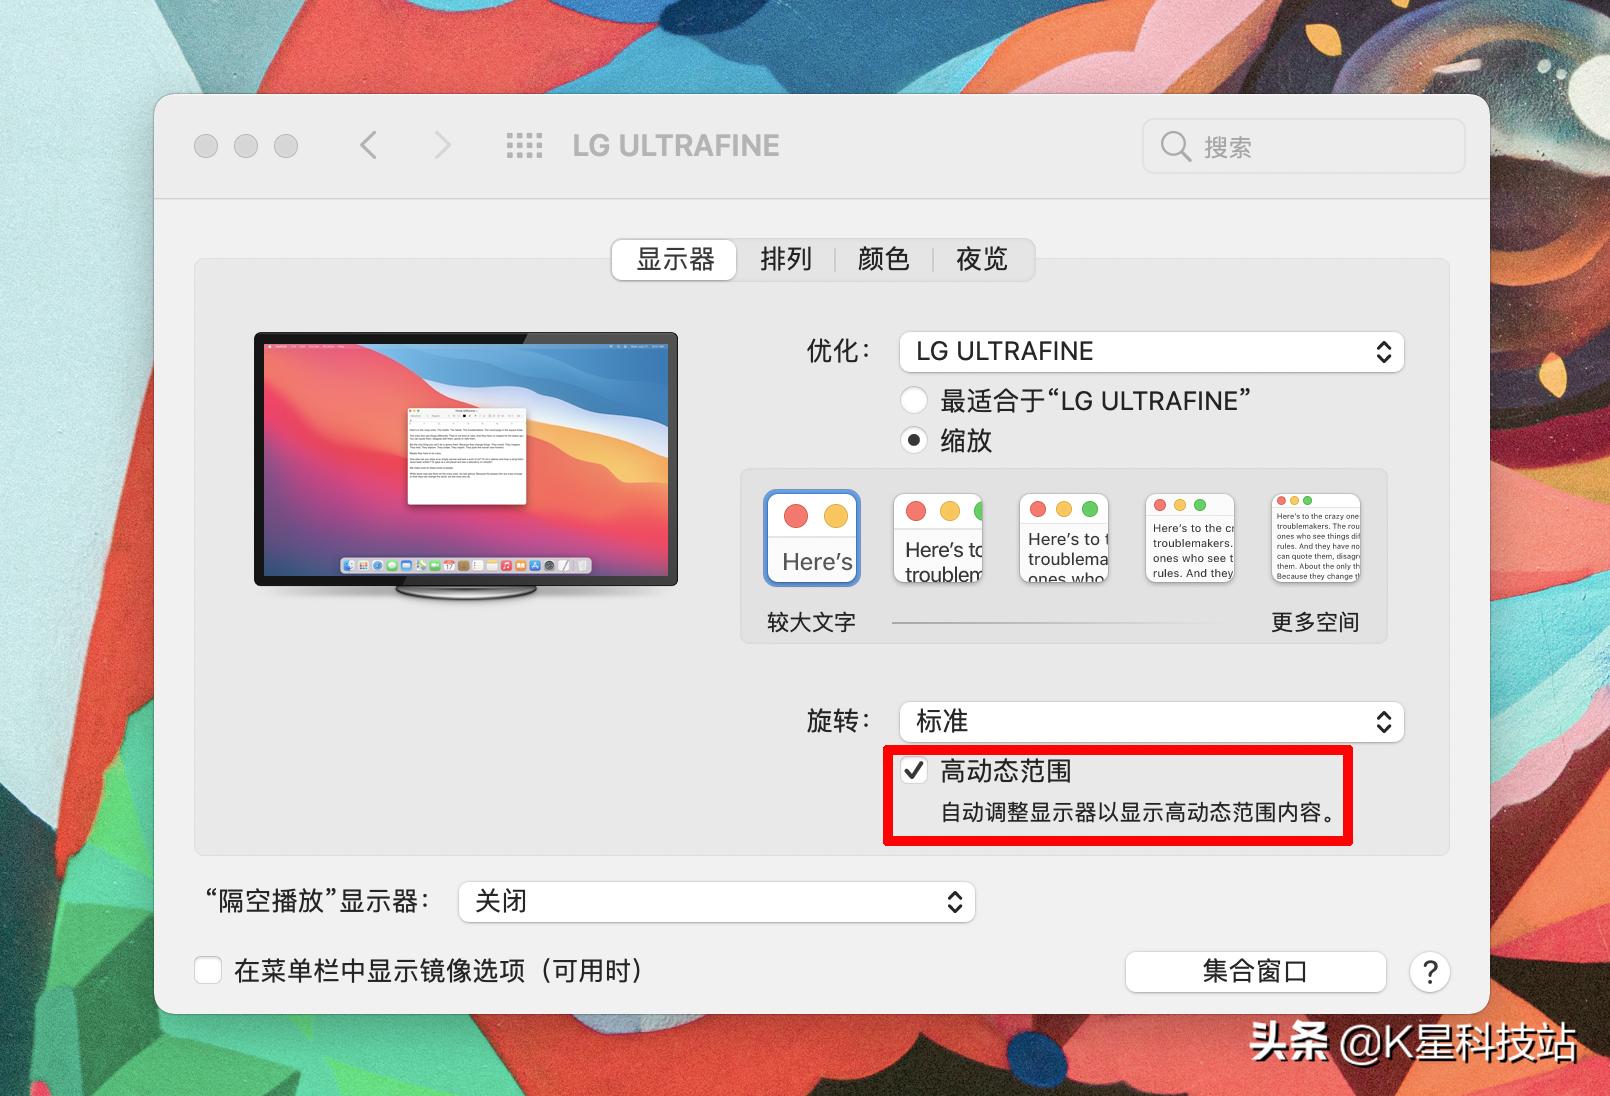Switch to the 排列 tab
Screen dimensions: 1610x1096
[786, 259]
